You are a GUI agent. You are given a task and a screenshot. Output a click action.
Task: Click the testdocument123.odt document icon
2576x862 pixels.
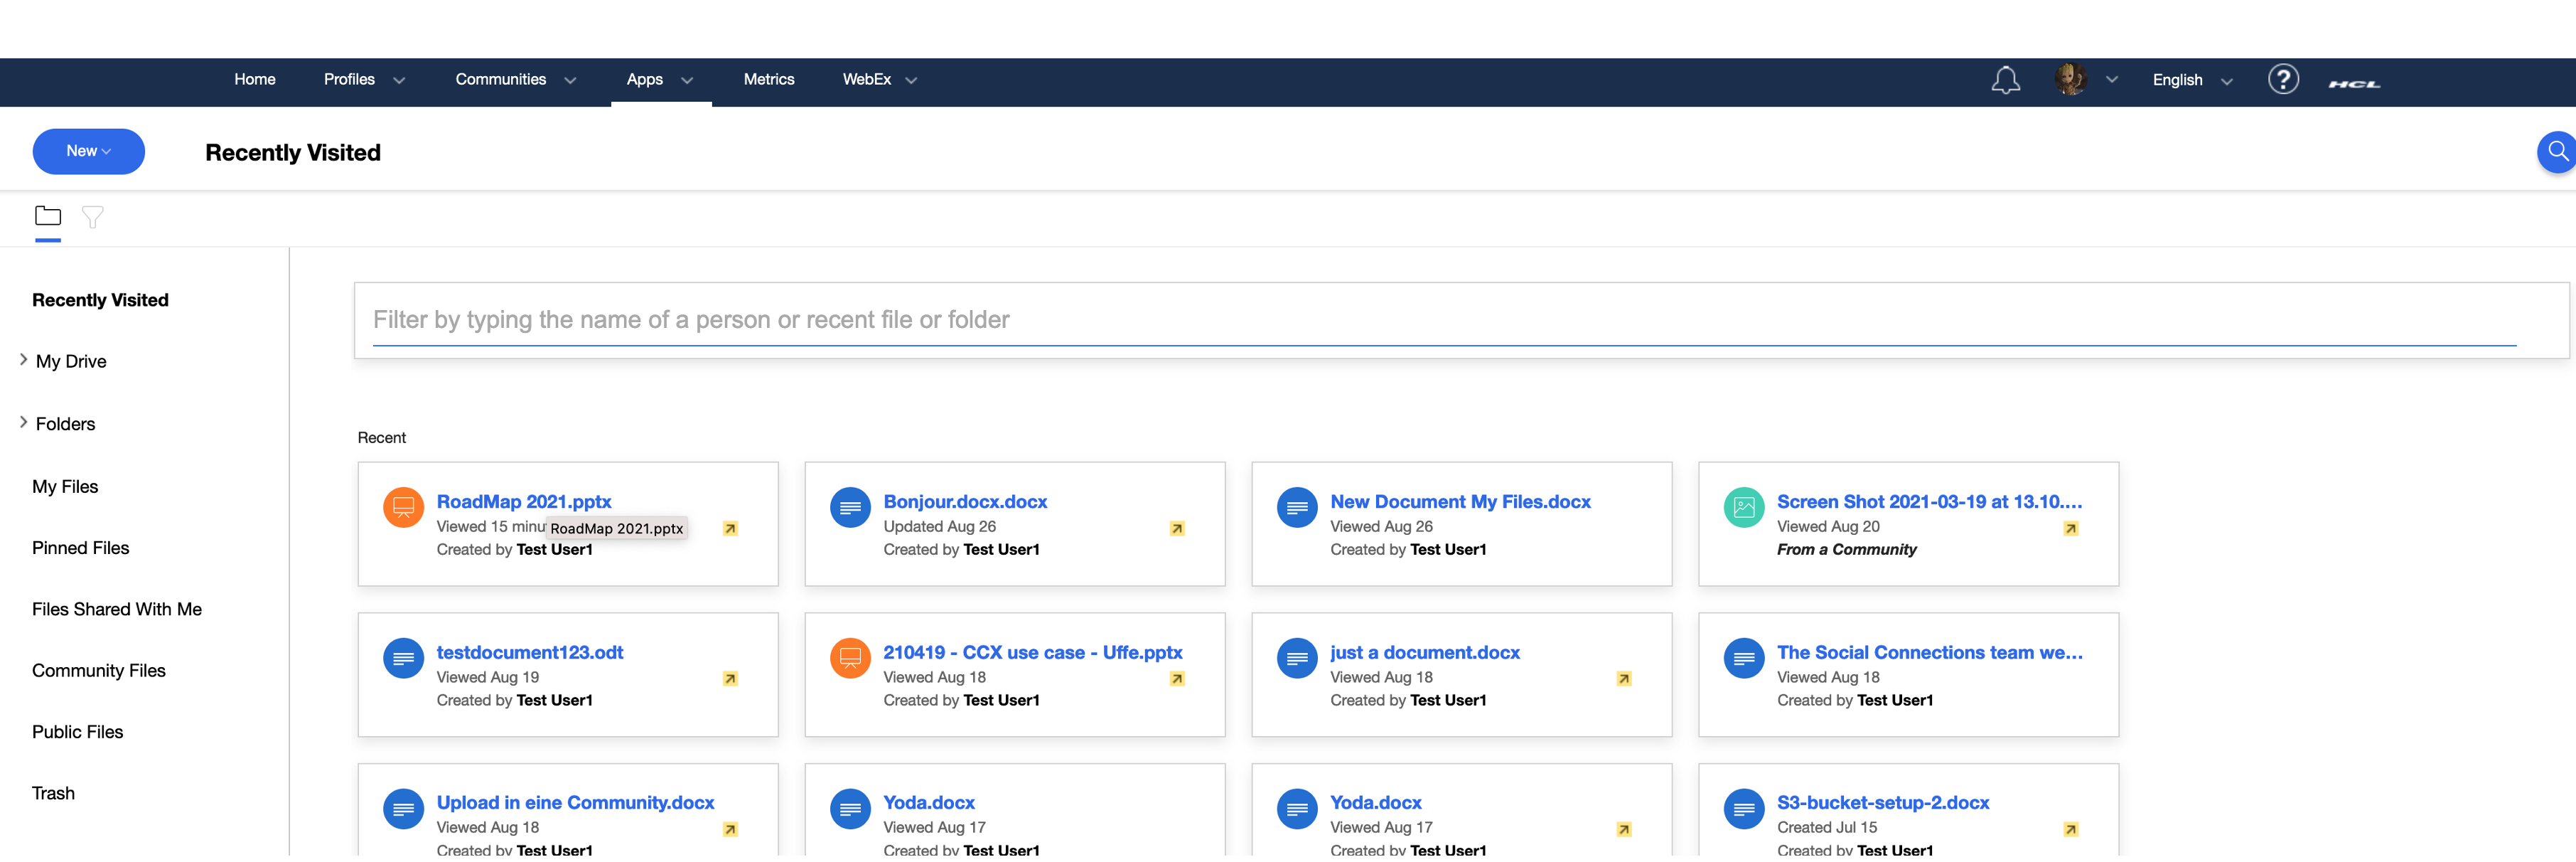[403, 659]
